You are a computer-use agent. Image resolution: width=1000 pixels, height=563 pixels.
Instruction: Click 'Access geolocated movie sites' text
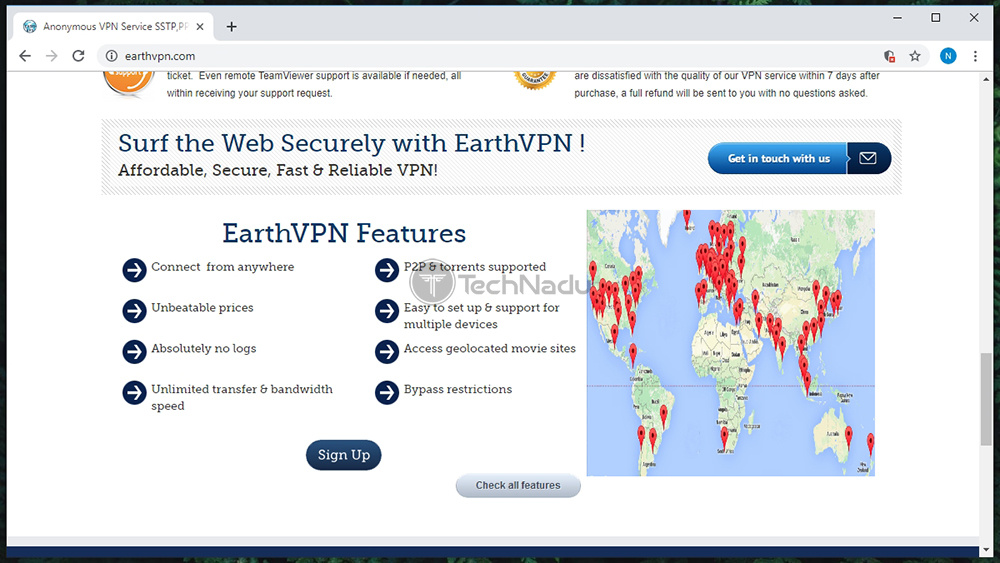(490, 349)
